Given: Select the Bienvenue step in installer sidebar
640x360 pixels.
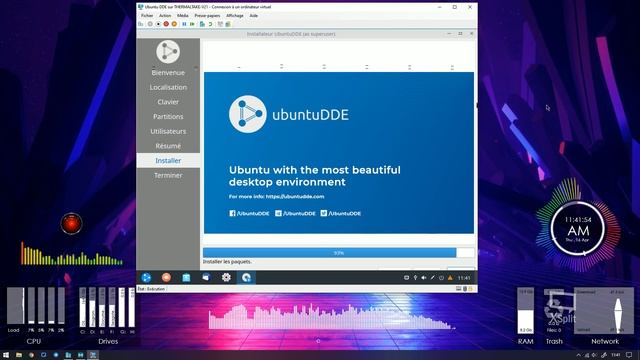Looking at the screenshot, I should click(168, 73).
